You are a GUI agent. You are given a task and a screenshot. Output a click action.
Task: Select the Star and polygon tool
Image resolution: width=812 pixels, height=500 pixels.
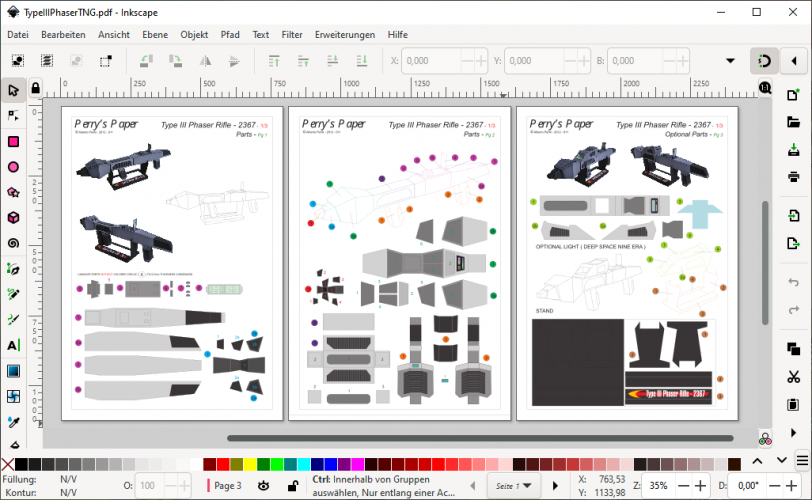click(13, 193)
